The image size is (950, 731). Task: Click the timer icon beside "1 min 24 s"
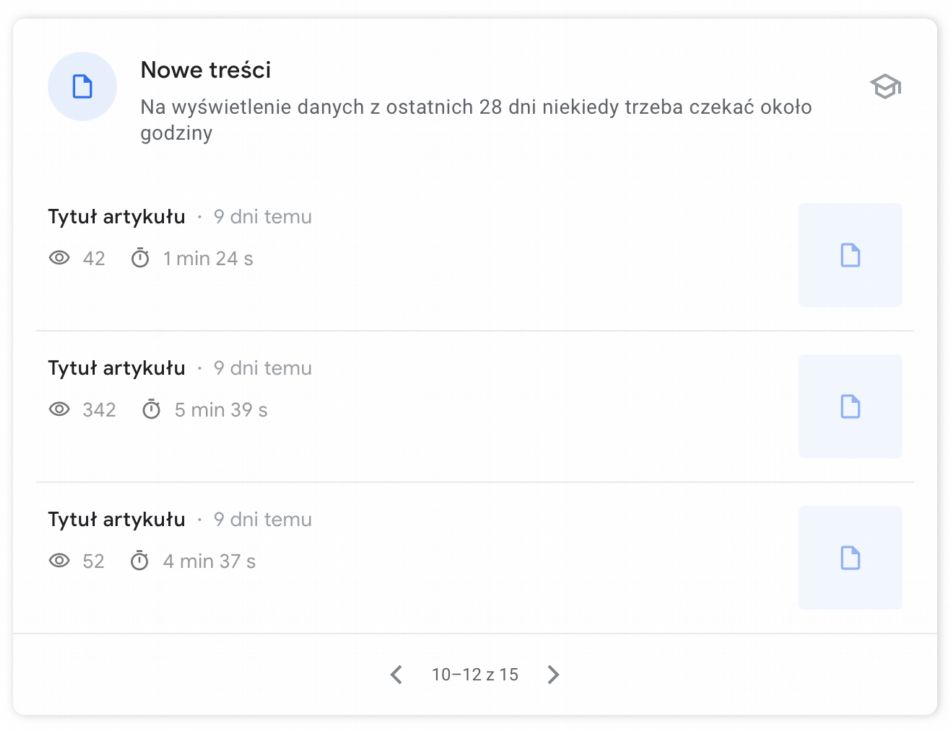click(x=140, y=258)
